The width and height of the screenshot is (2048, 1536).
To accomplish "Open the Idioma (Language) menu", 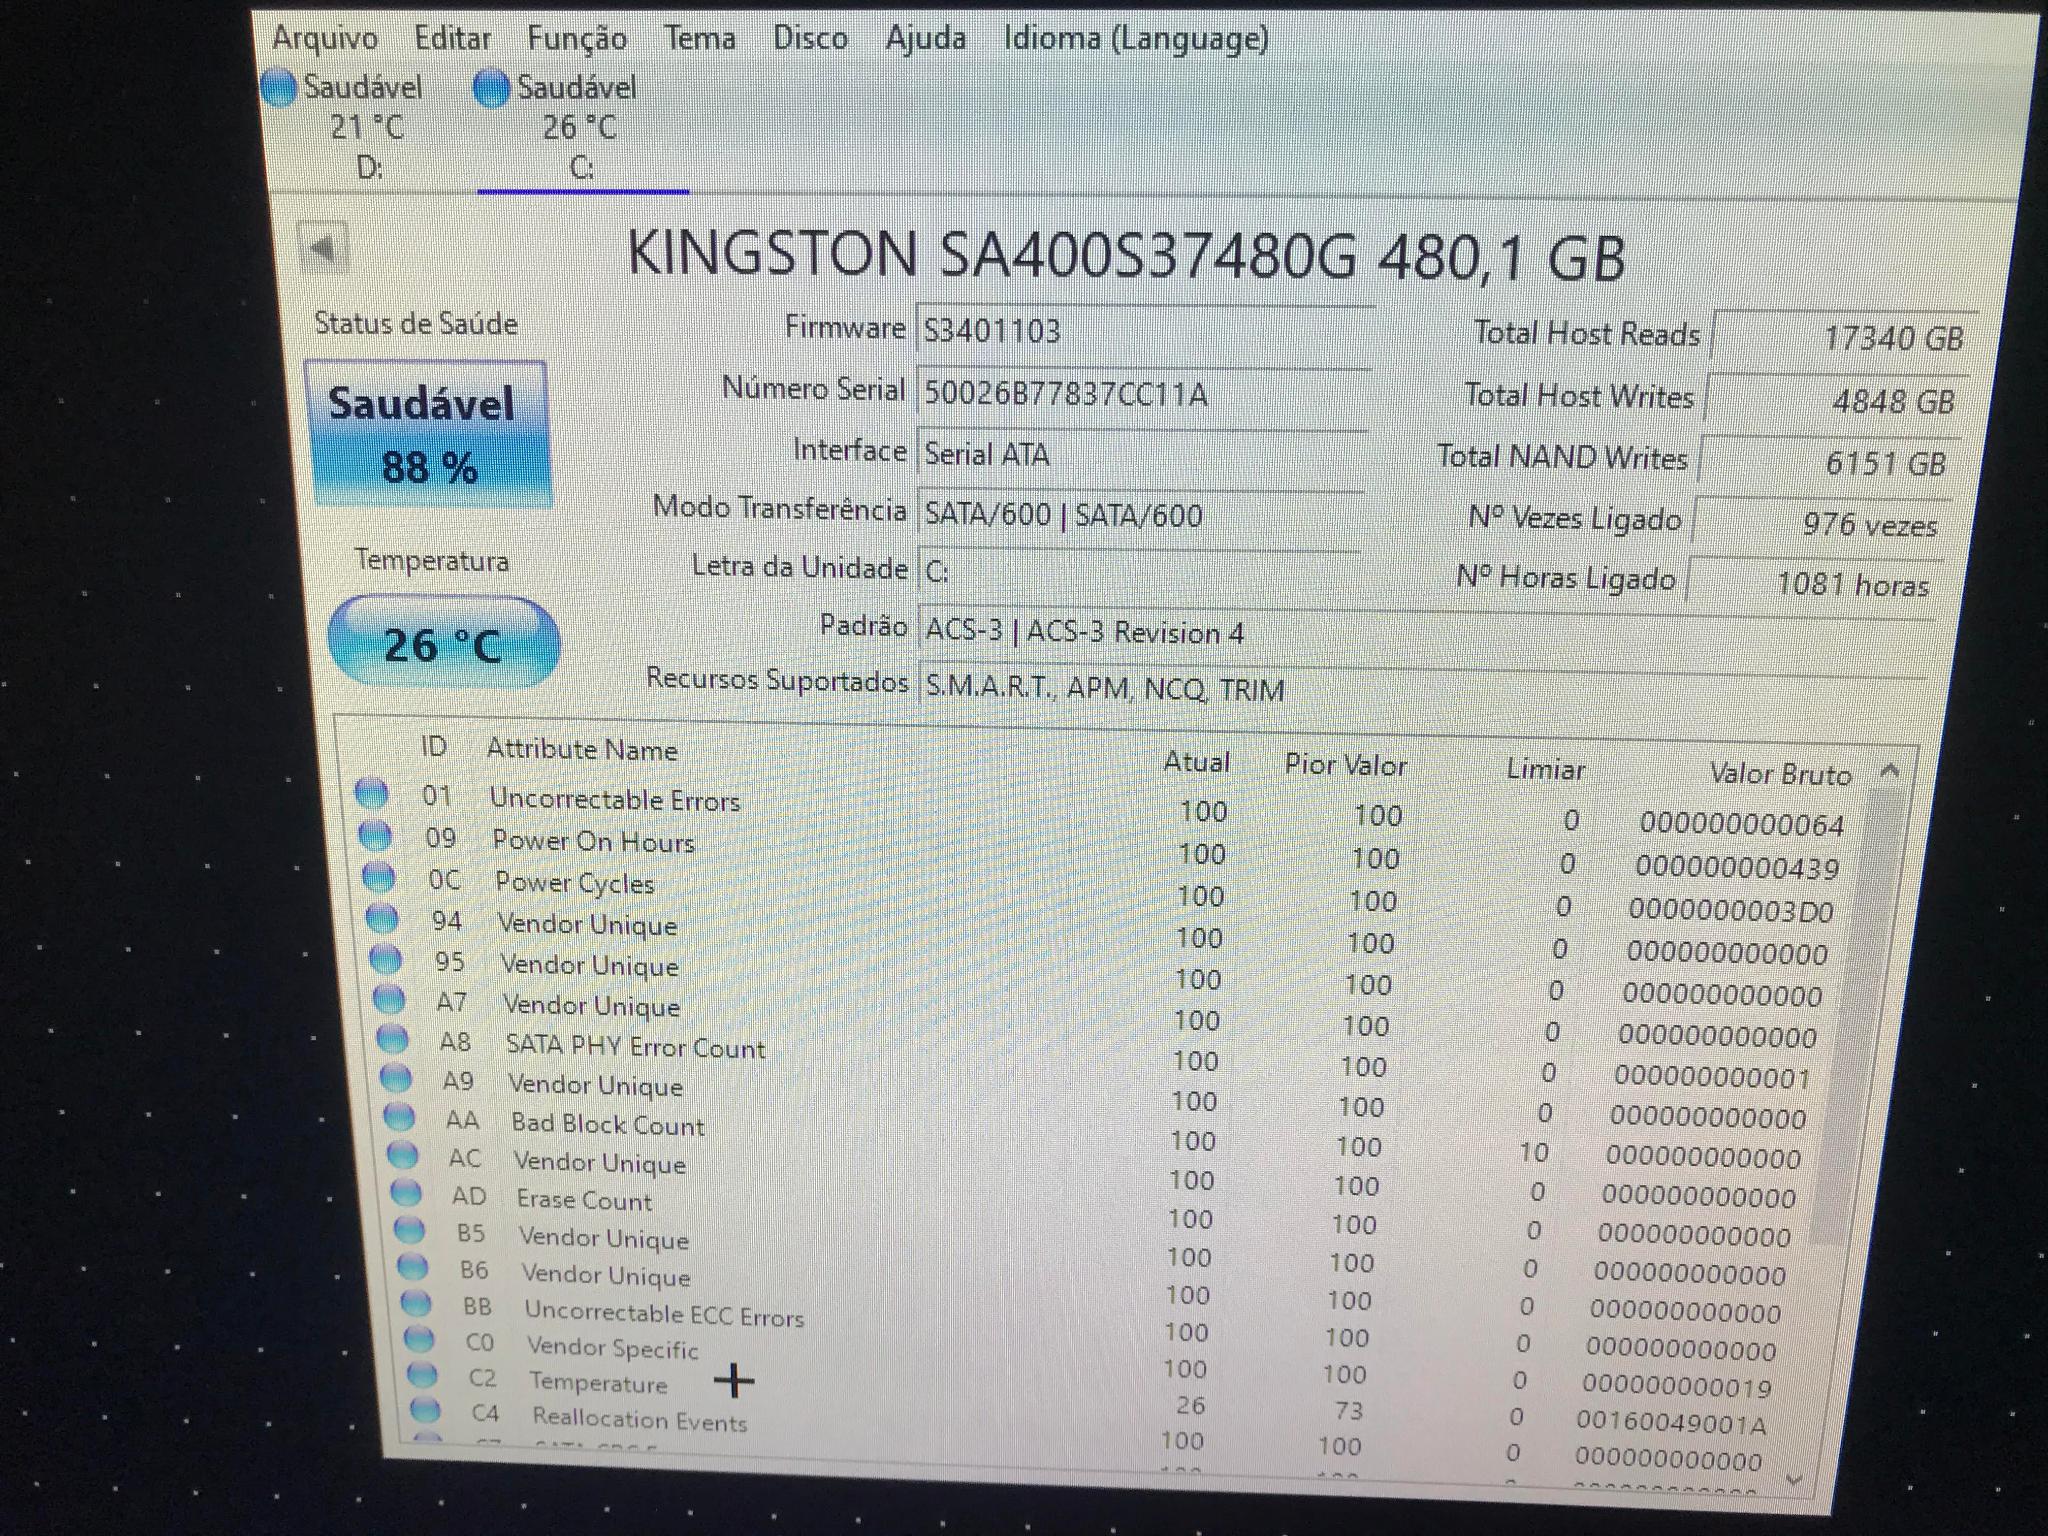I will click(x=1136, y=39).
